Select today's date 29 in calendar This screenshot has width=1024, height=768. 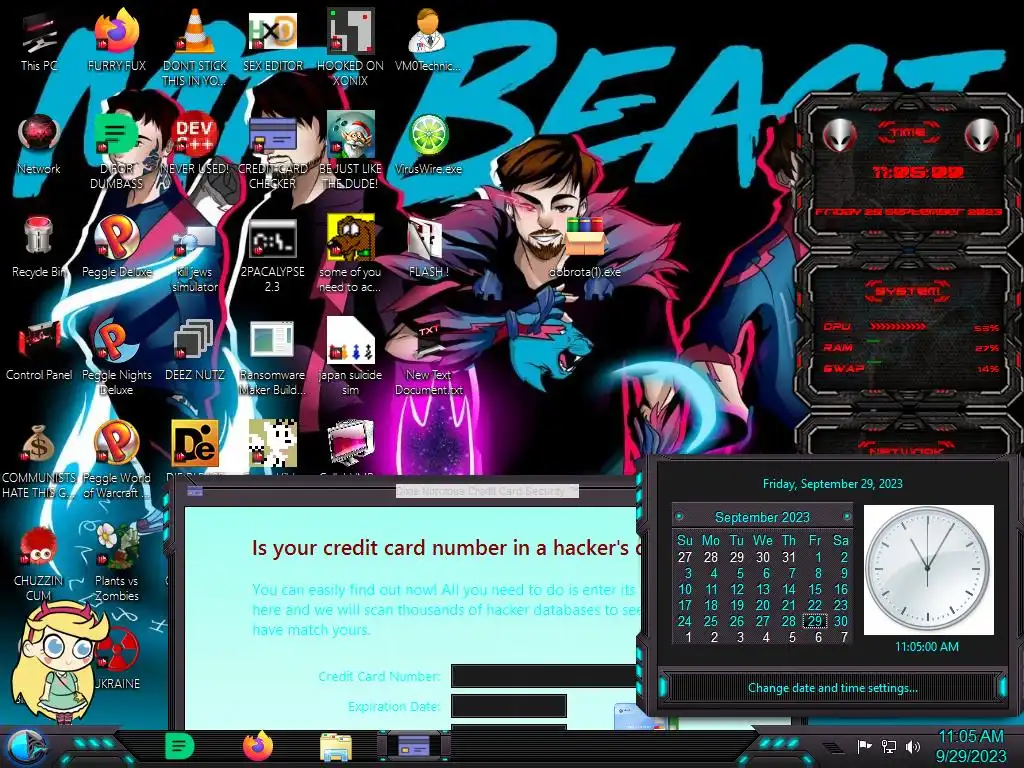814,621
